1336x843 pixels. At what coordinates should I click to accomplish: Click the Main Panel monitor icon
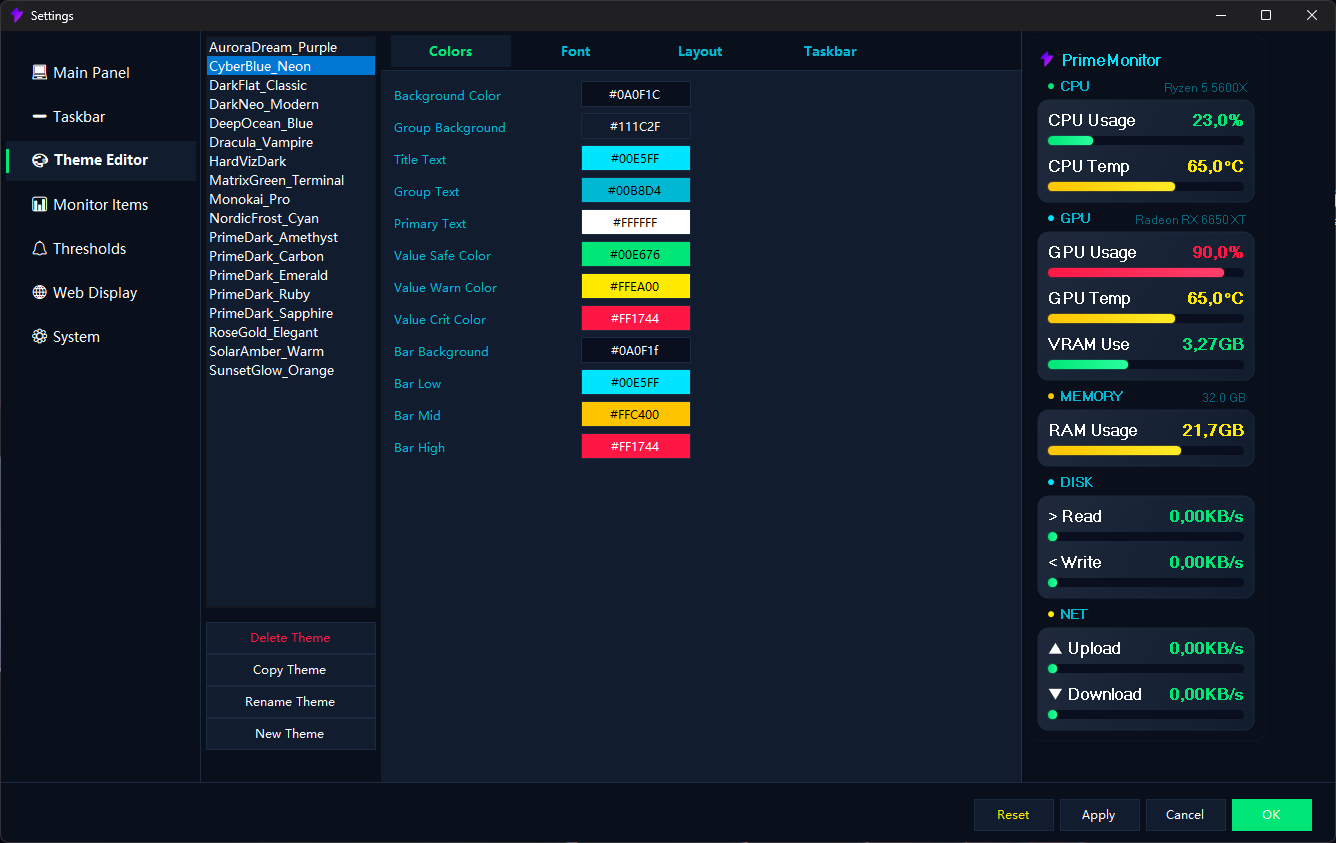[x=40, y=72]
